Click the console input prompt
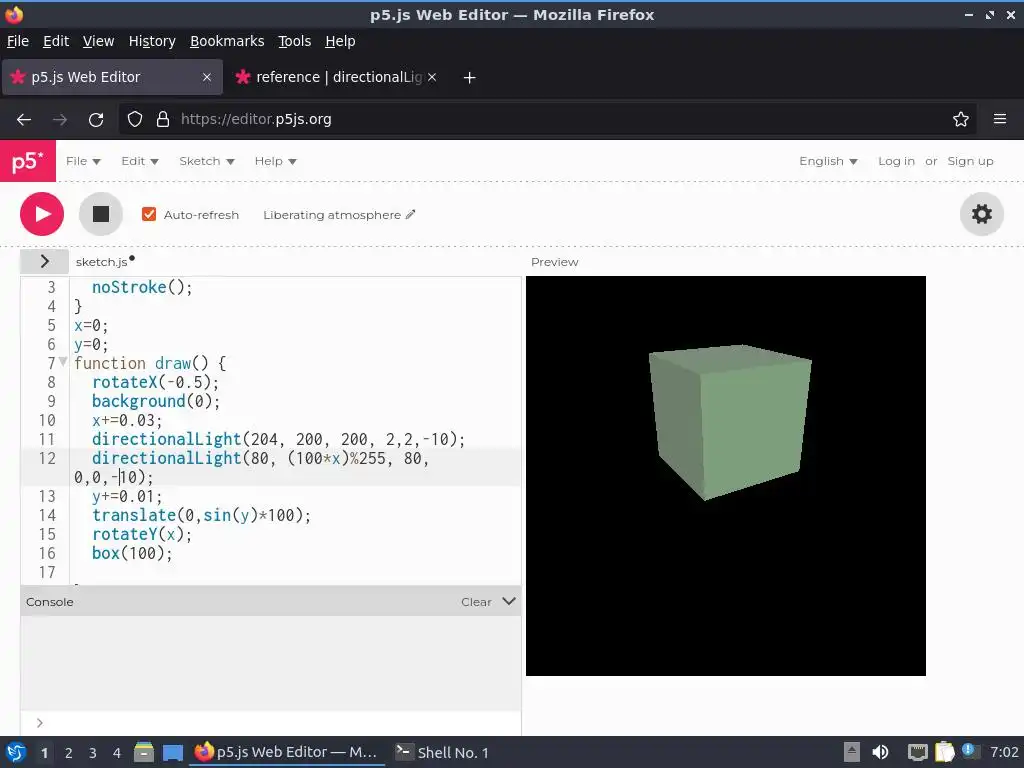The image size is (1024, 768). coord(270,723)
